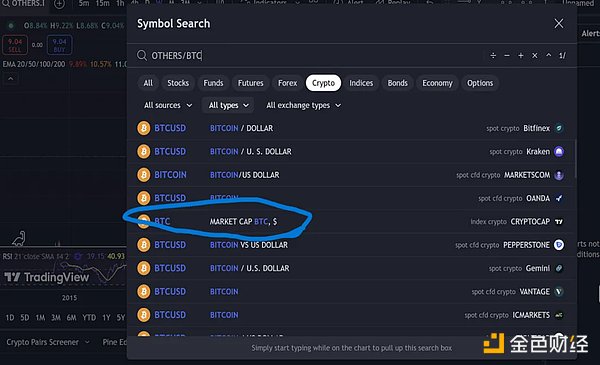
Task: Select the CRYPTOCAP Market Cap BTC result
Action: click(351, 222)
